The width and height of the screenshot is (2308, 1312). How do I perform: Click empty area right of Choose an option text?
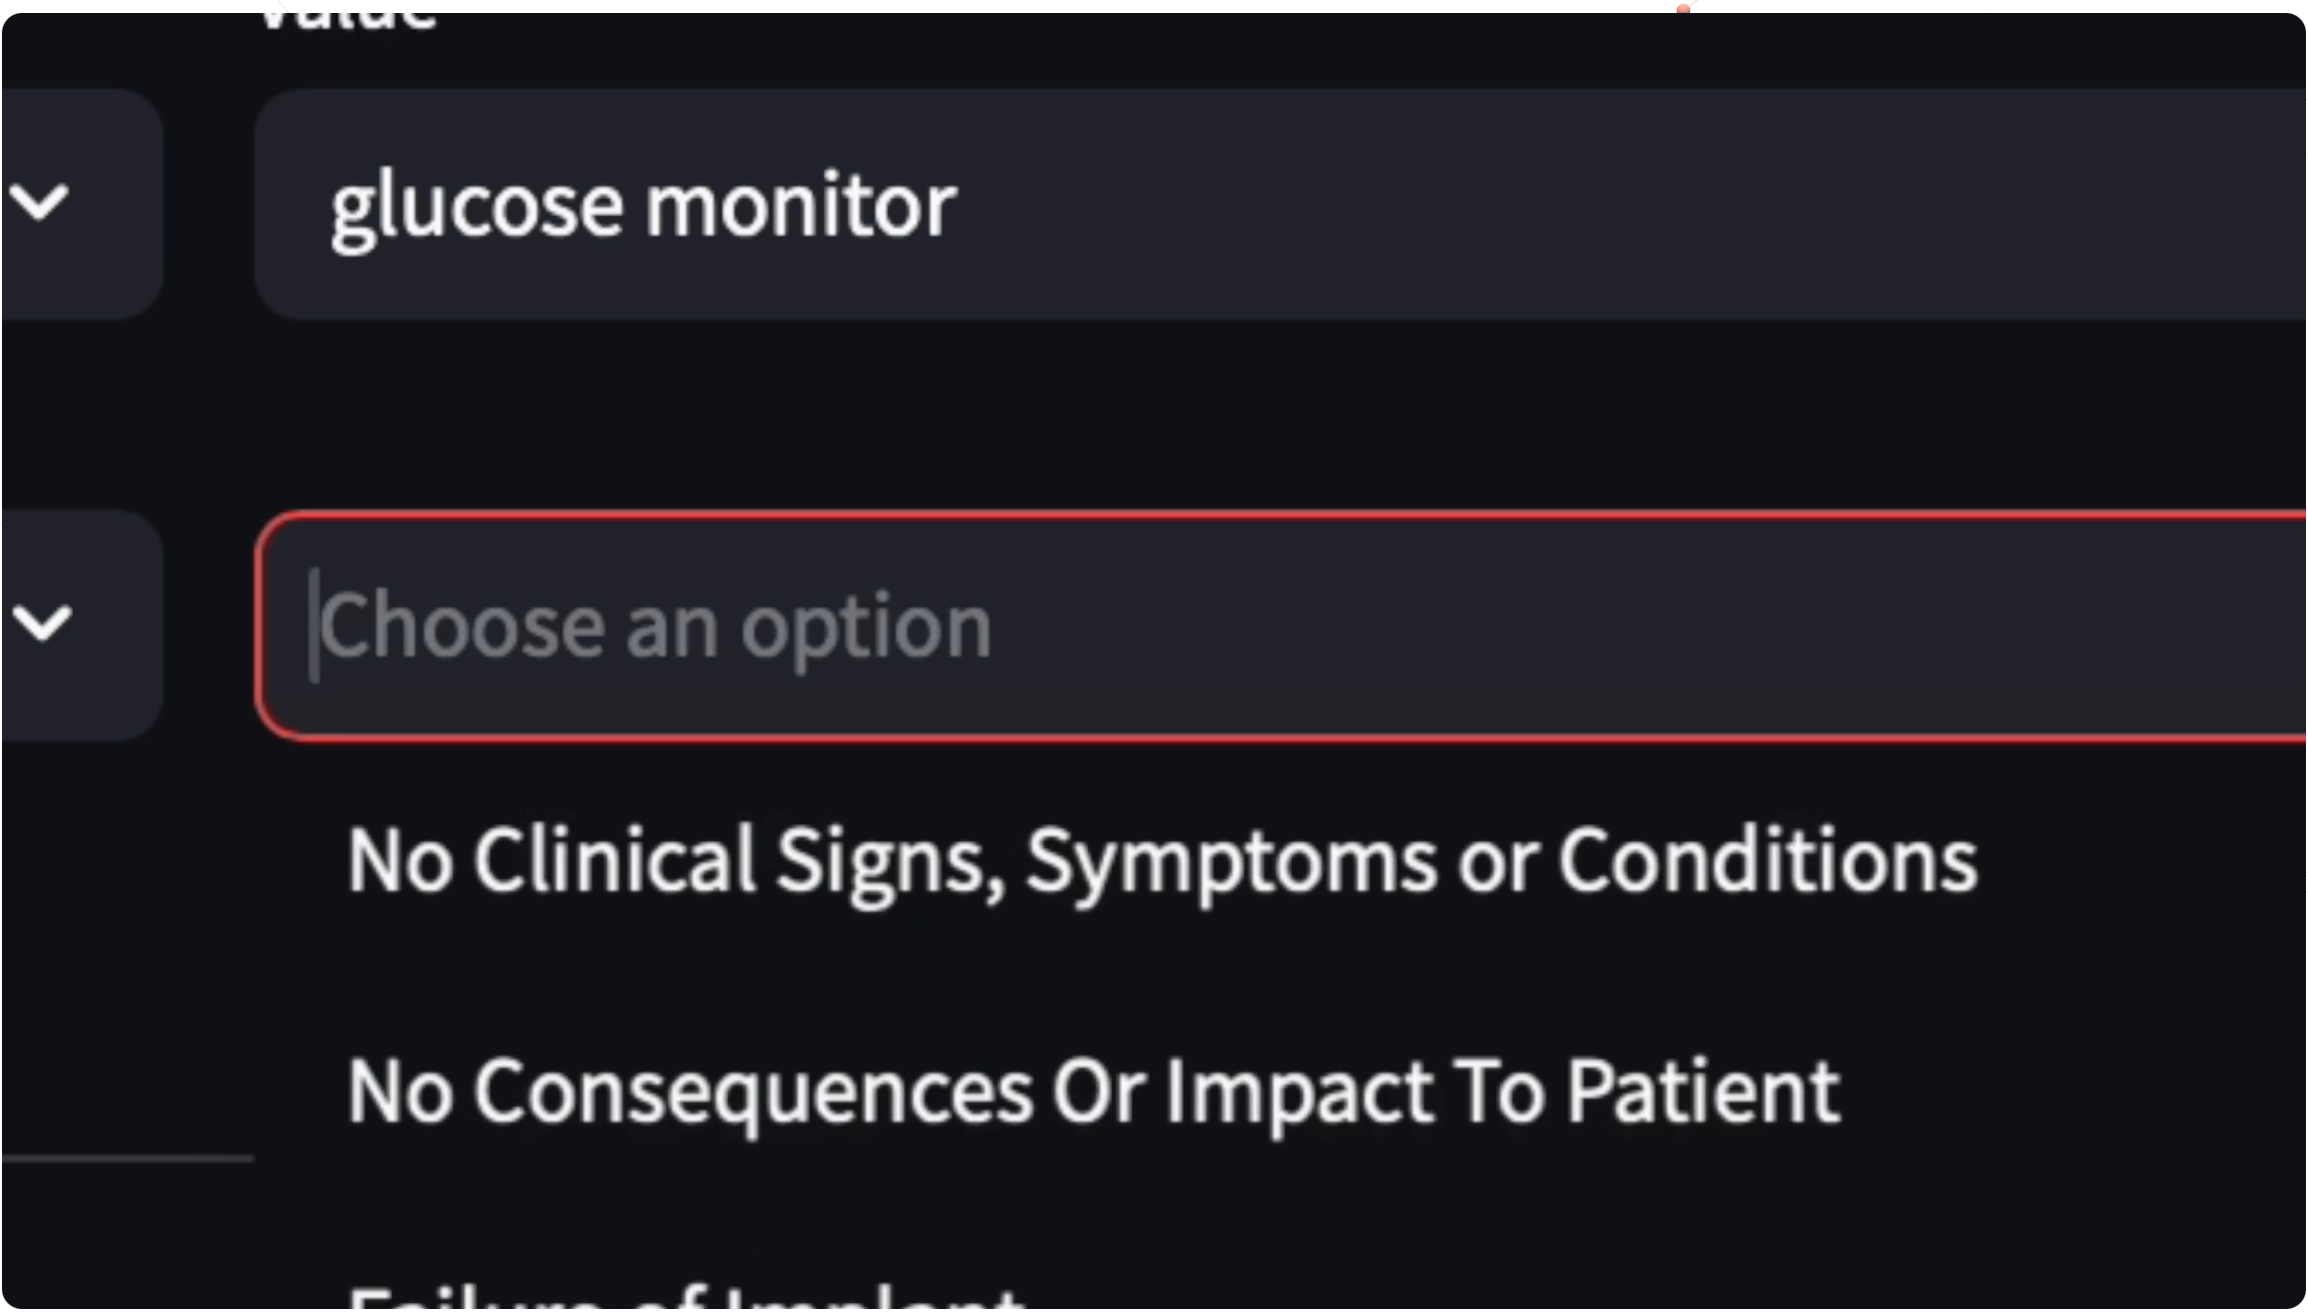pos(1650,626)
